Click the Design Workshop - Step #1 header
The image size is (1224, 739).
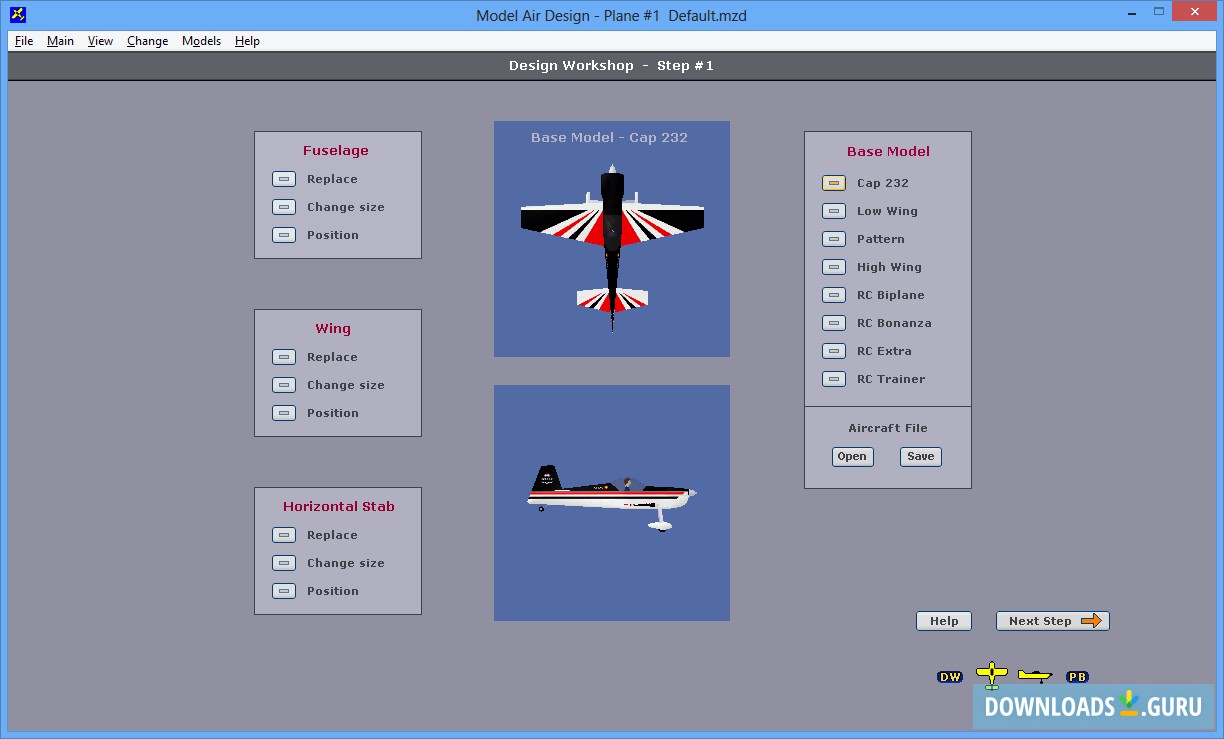[x=611, y=65]
